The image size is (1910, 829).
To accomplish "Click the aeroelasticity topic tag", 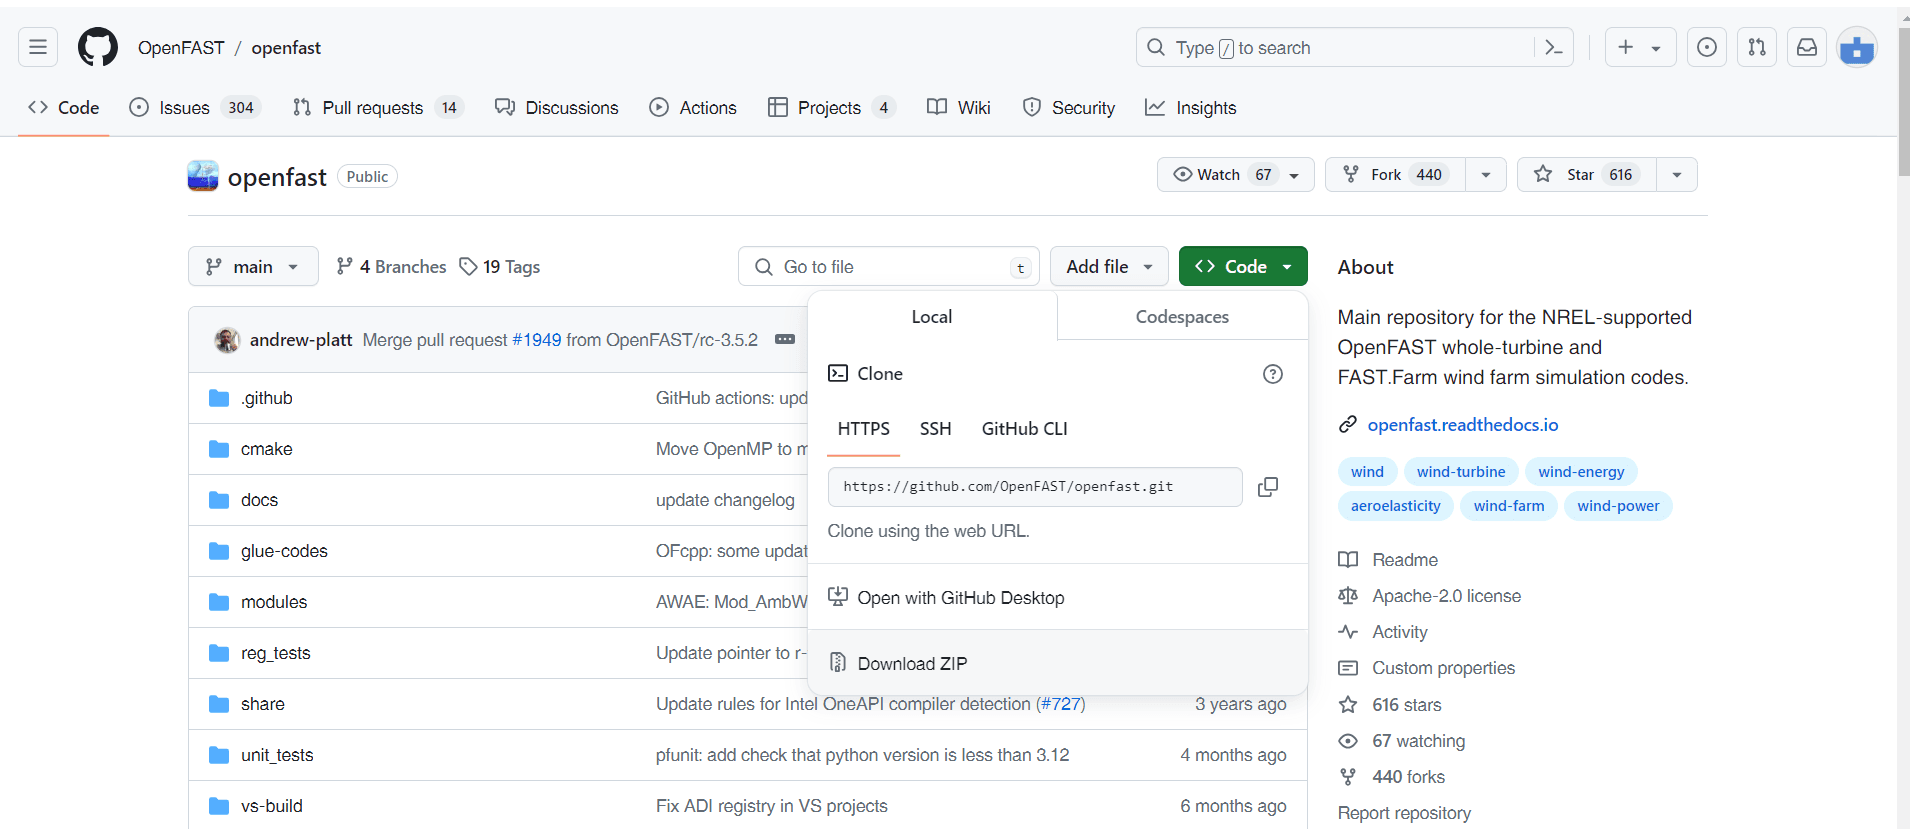I will pyautogui.click(x=1396, y=506).
